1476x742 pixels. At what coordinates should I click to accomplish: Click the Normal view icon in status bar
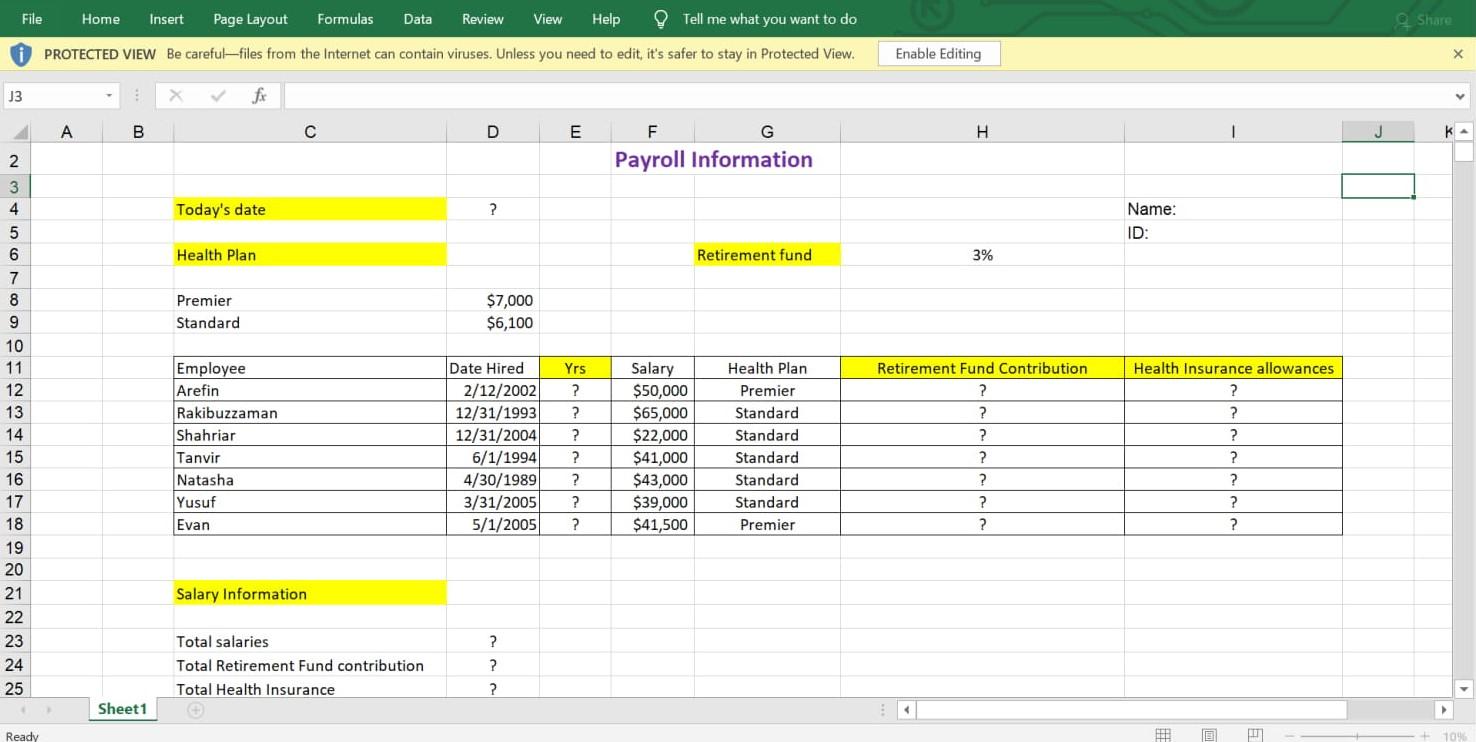point(1163,733)
